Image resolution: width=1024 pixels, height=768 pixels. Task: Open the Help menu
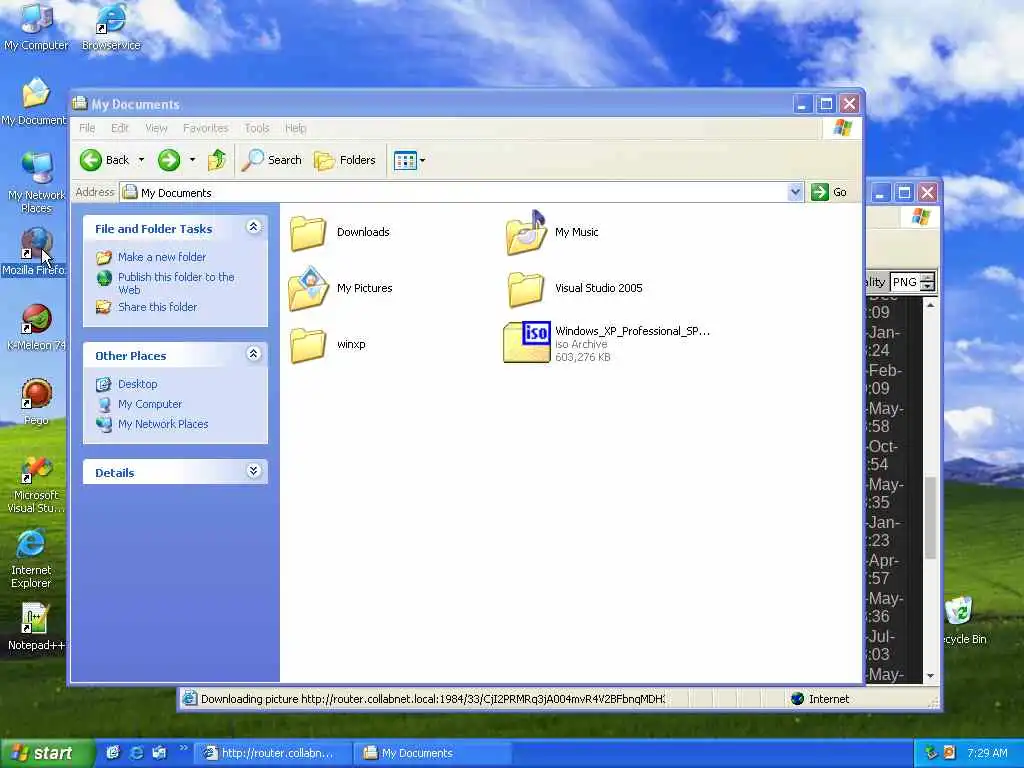click(295, 128)
